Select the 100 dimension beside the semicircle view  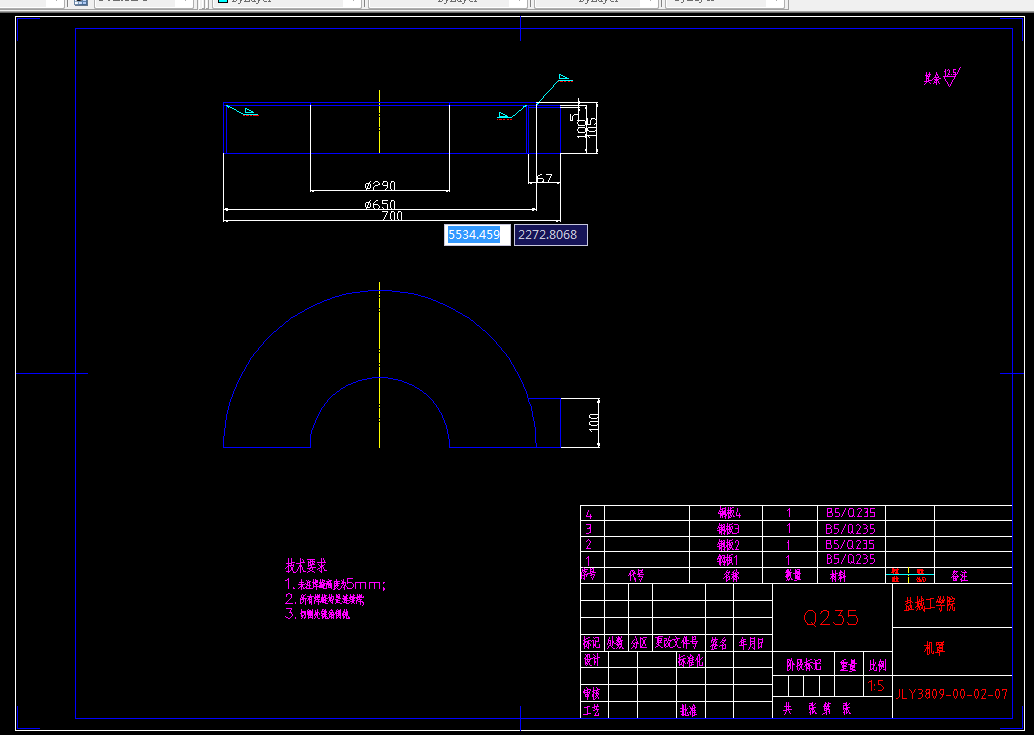(x=593, y=423)
